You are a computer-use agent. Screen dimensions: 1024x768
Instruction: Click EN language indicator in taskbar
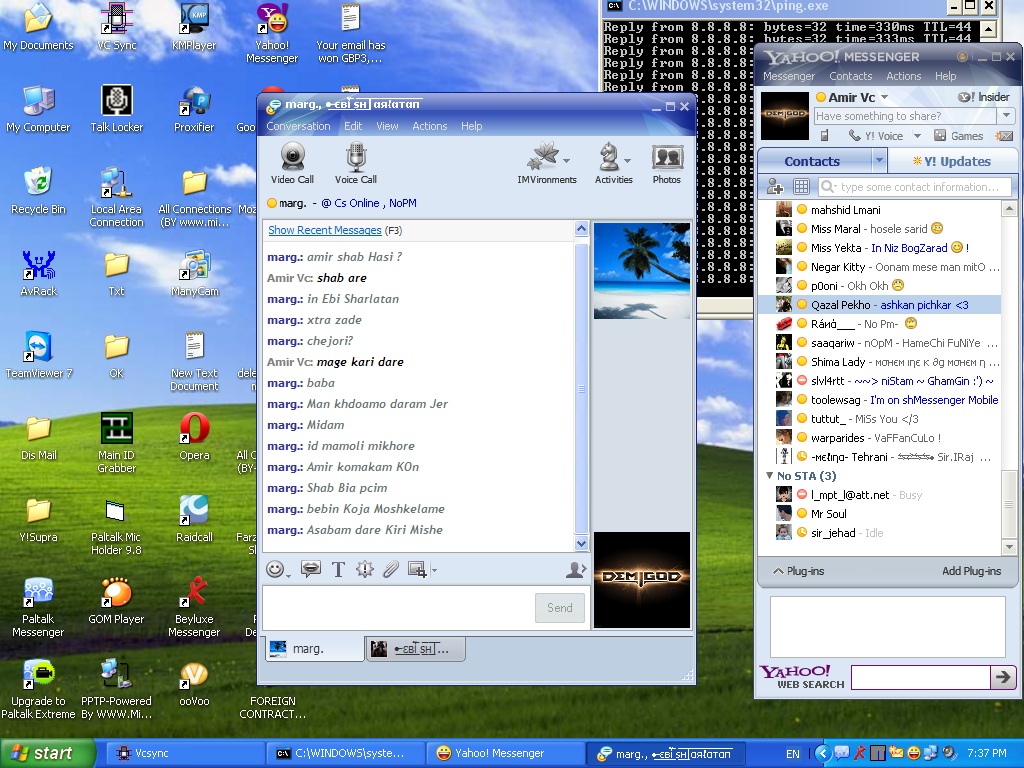[792, 754]
